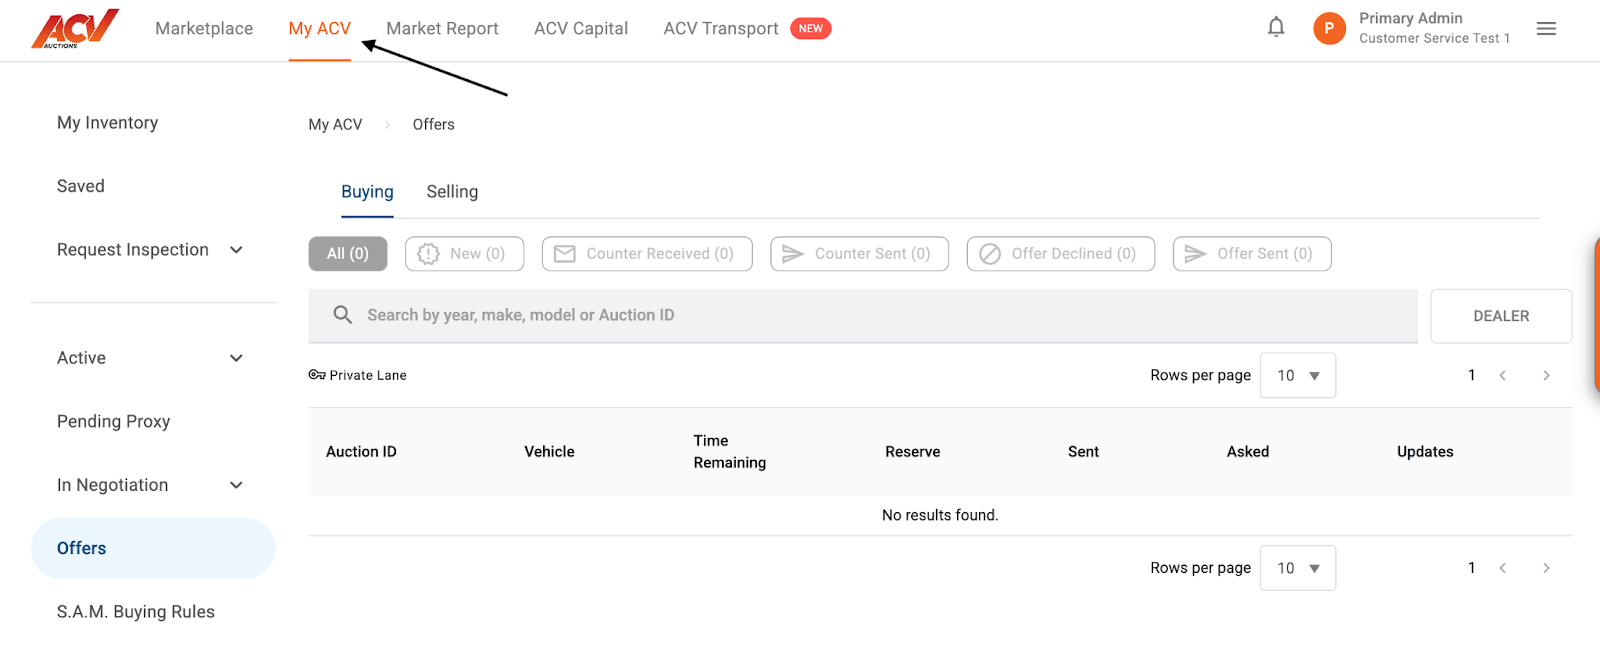Go to next page in top pagination
The width and height of the screenshot is (1600, 652).
click(x=1546, y=375)
